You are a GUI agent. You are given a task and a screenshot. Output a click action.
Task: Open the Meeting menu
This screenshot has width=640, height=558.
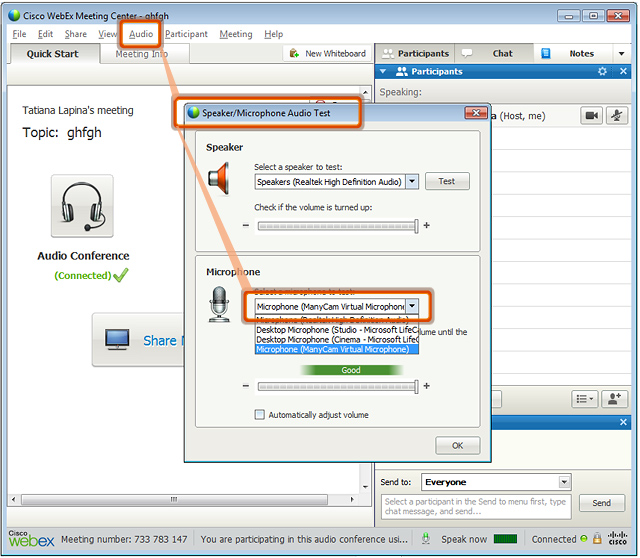point(236,34)
